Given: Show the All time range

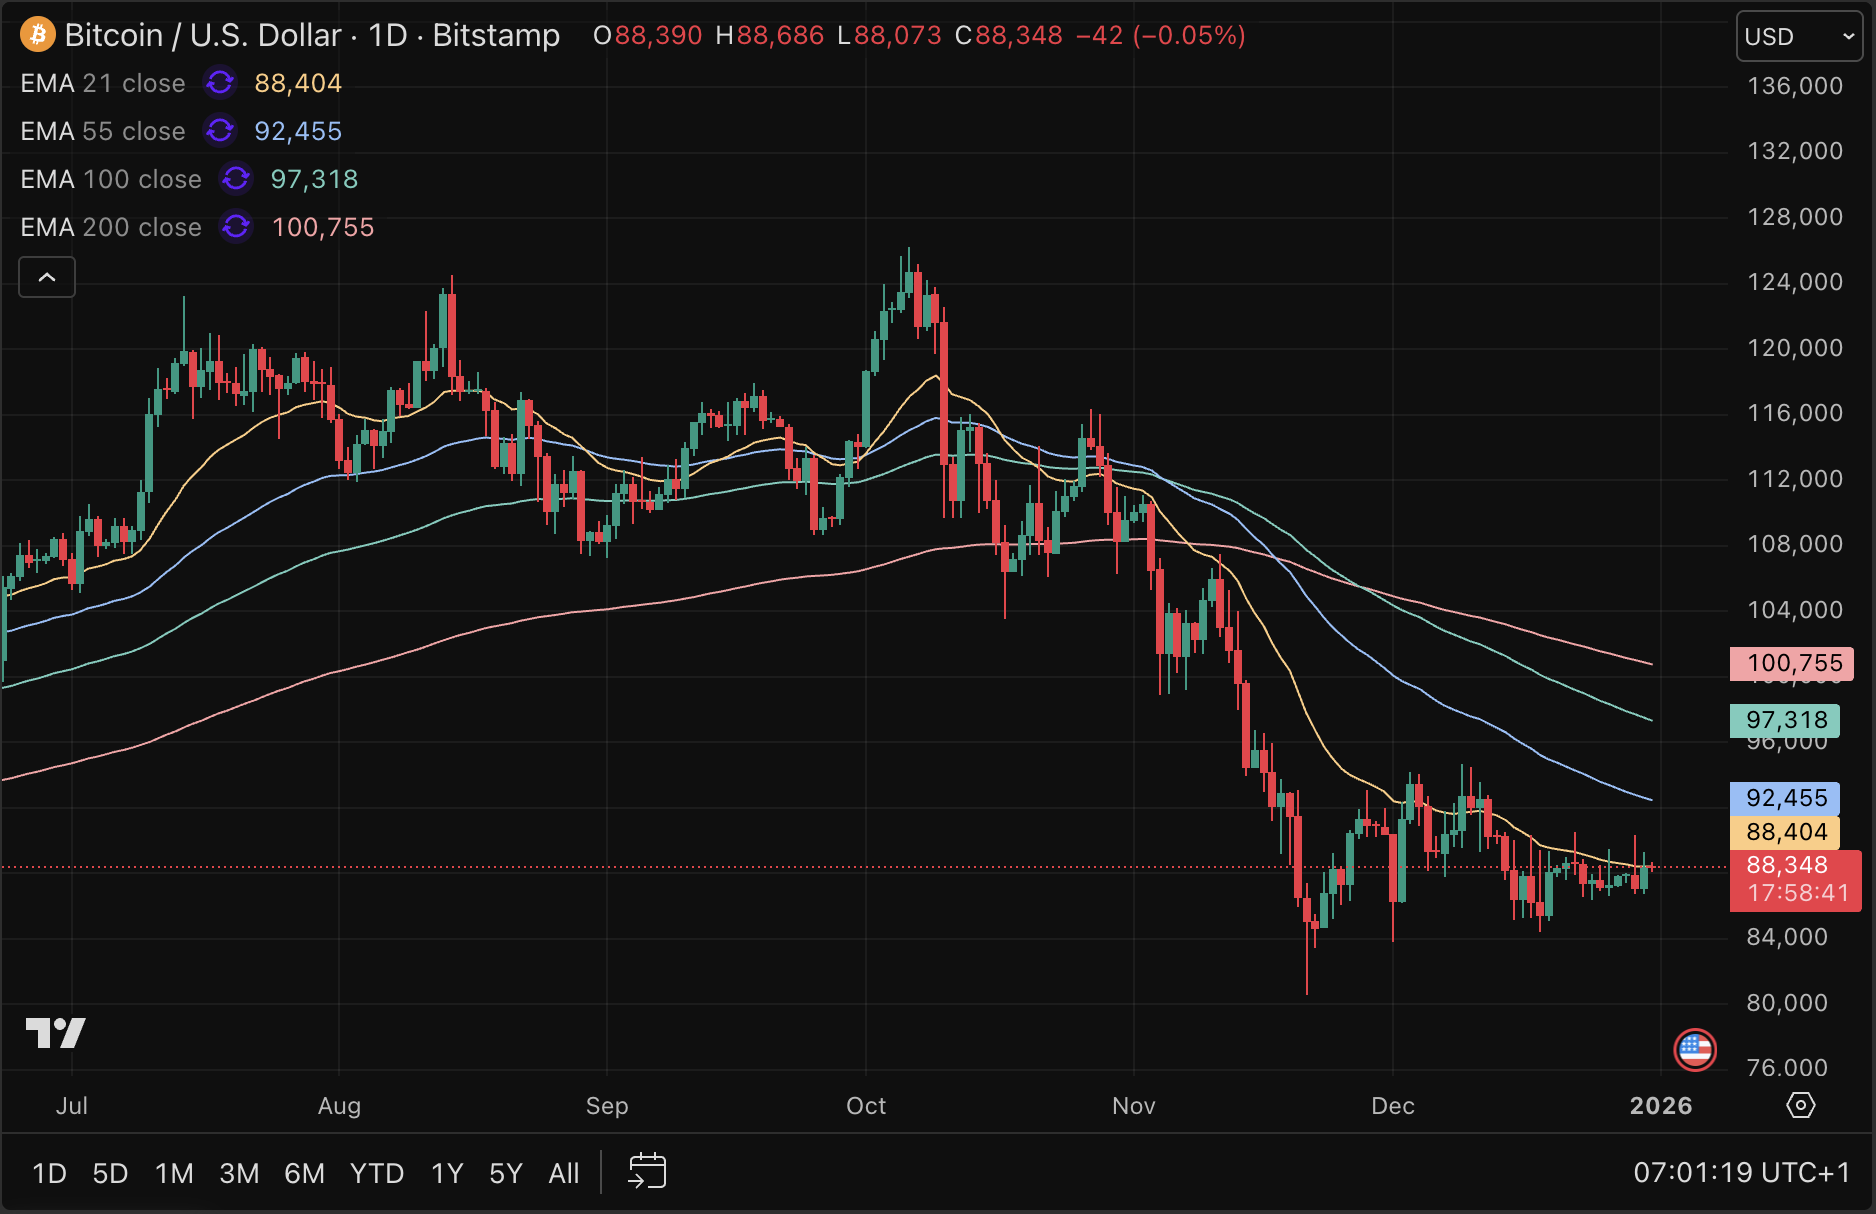Looking at the screenshot, I should click(x=564, y=1173).
